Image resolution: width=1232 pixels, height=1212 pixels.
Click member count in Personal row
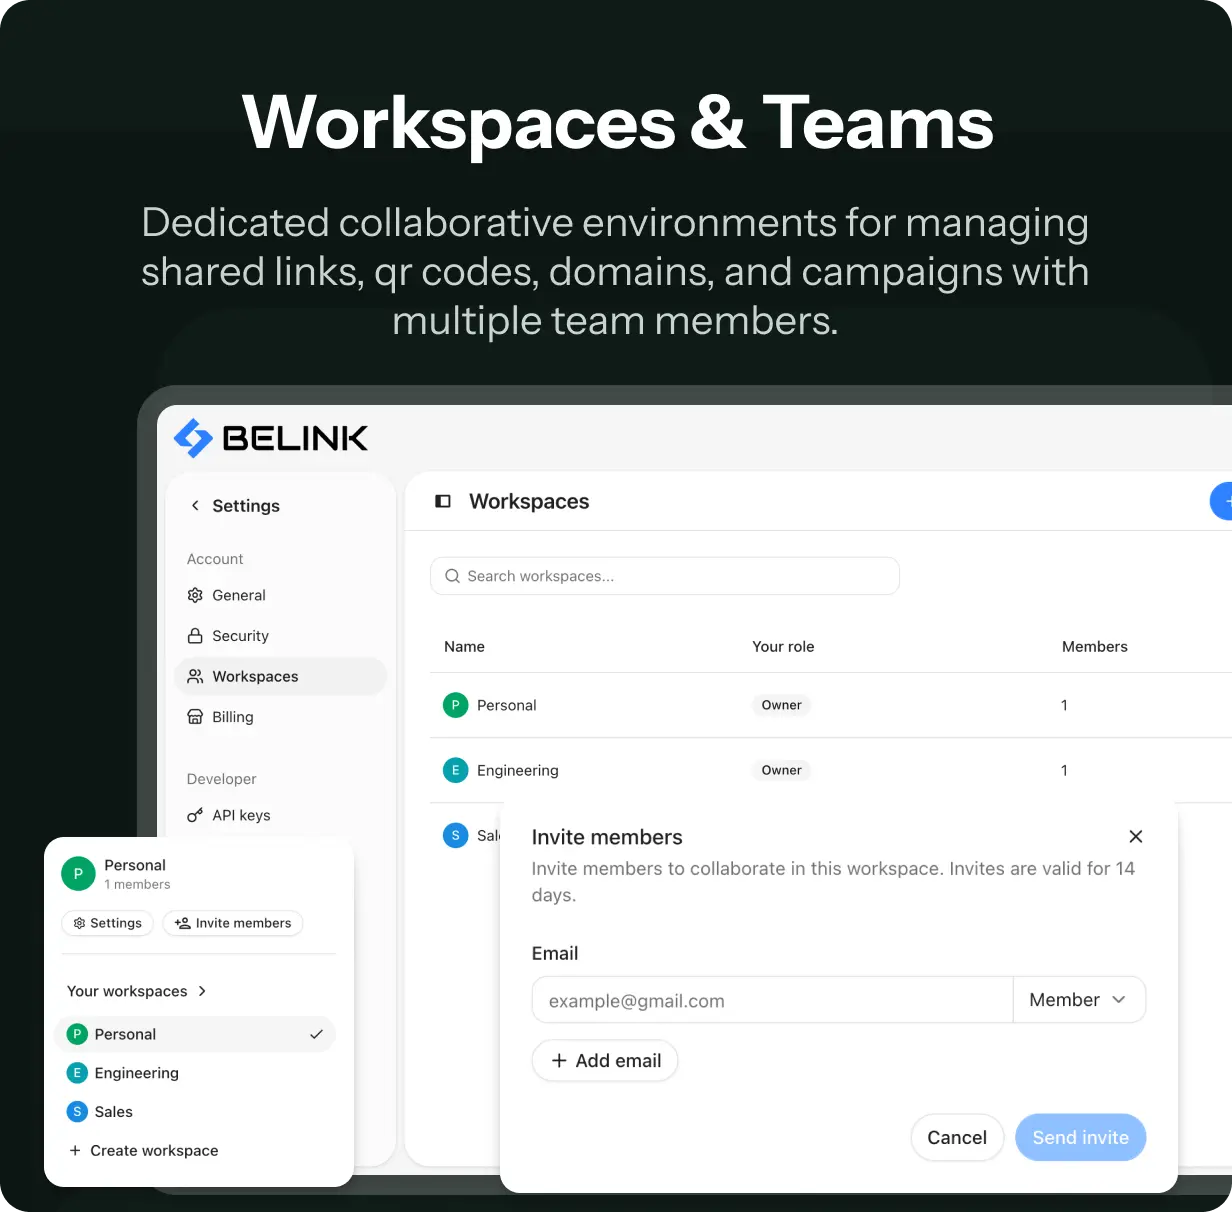coord(1064,705)
